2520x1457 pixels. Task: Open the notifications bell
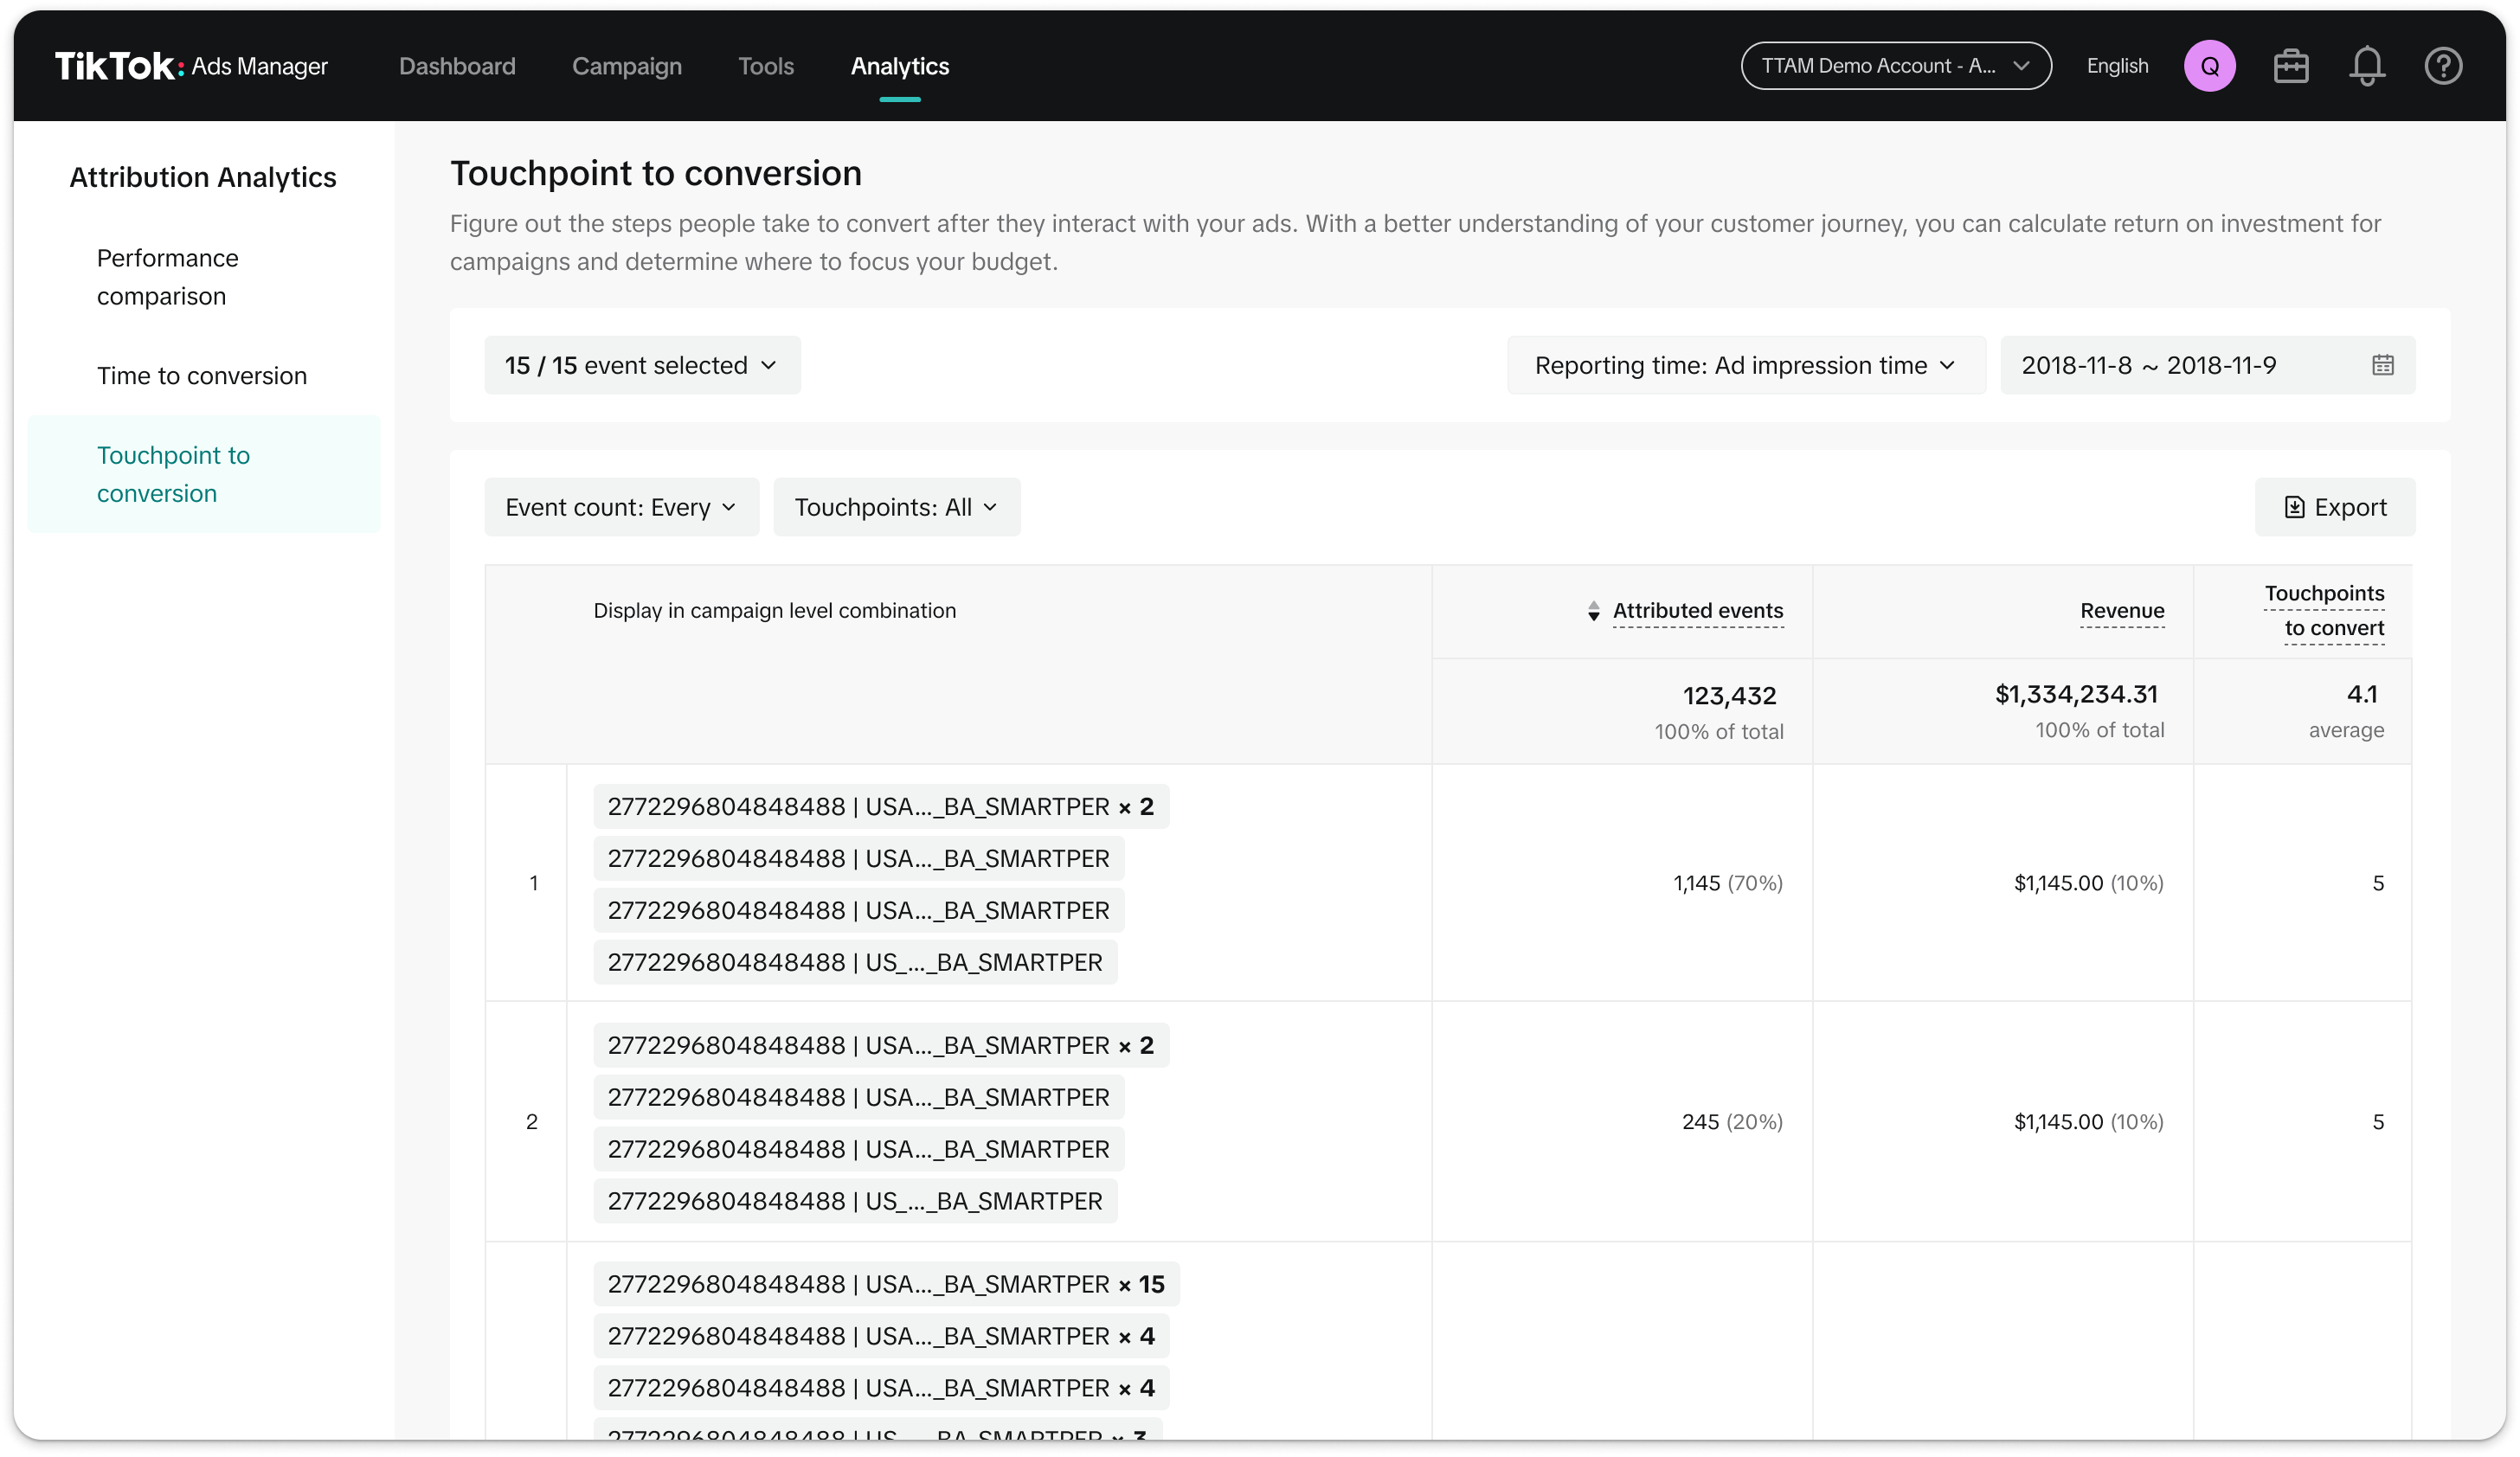click(2366, 66)
